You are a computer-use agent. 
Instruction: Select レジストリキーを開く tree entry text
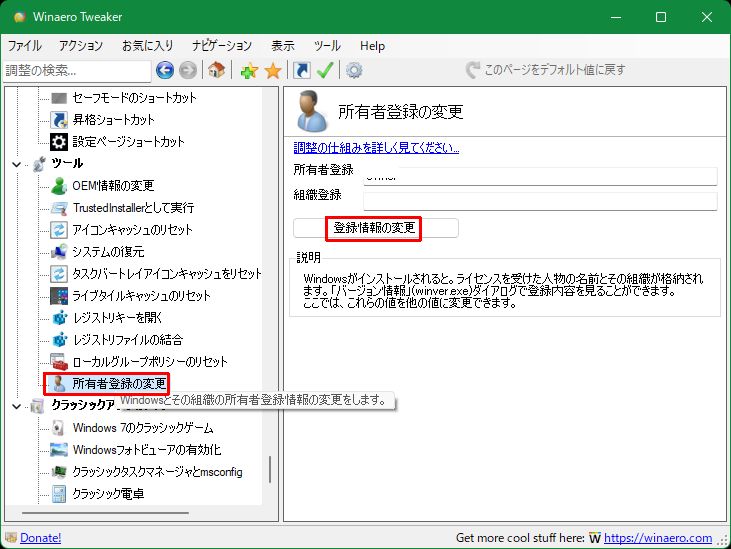[x=117, y=318]
